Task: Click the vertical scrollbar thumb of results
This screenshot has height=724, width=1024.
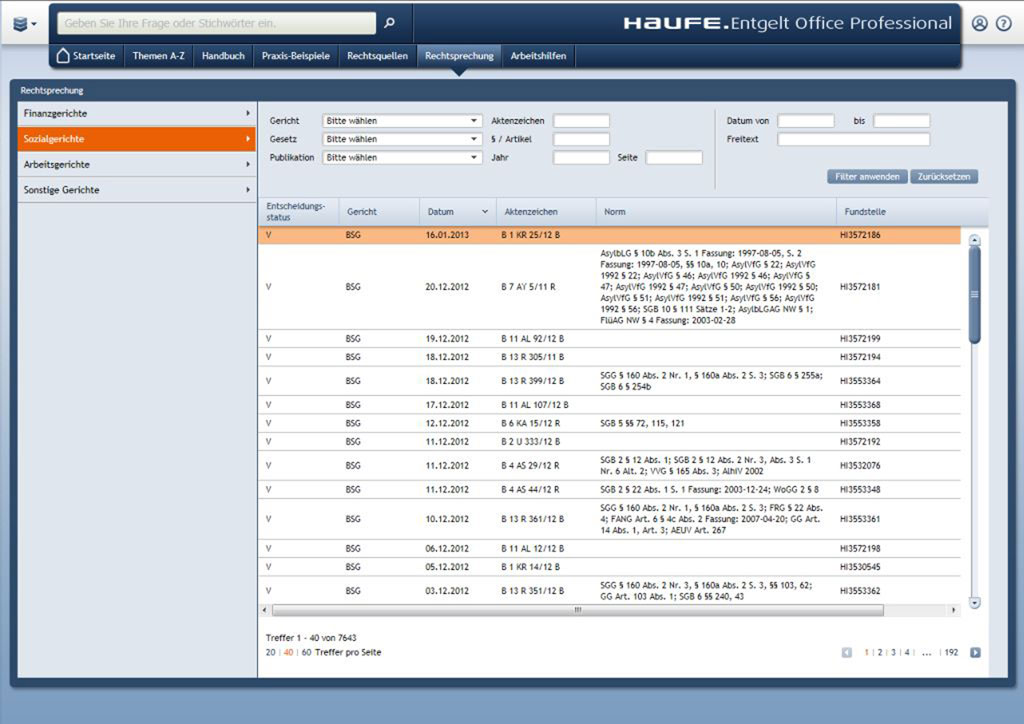Action: coord(974,295)
